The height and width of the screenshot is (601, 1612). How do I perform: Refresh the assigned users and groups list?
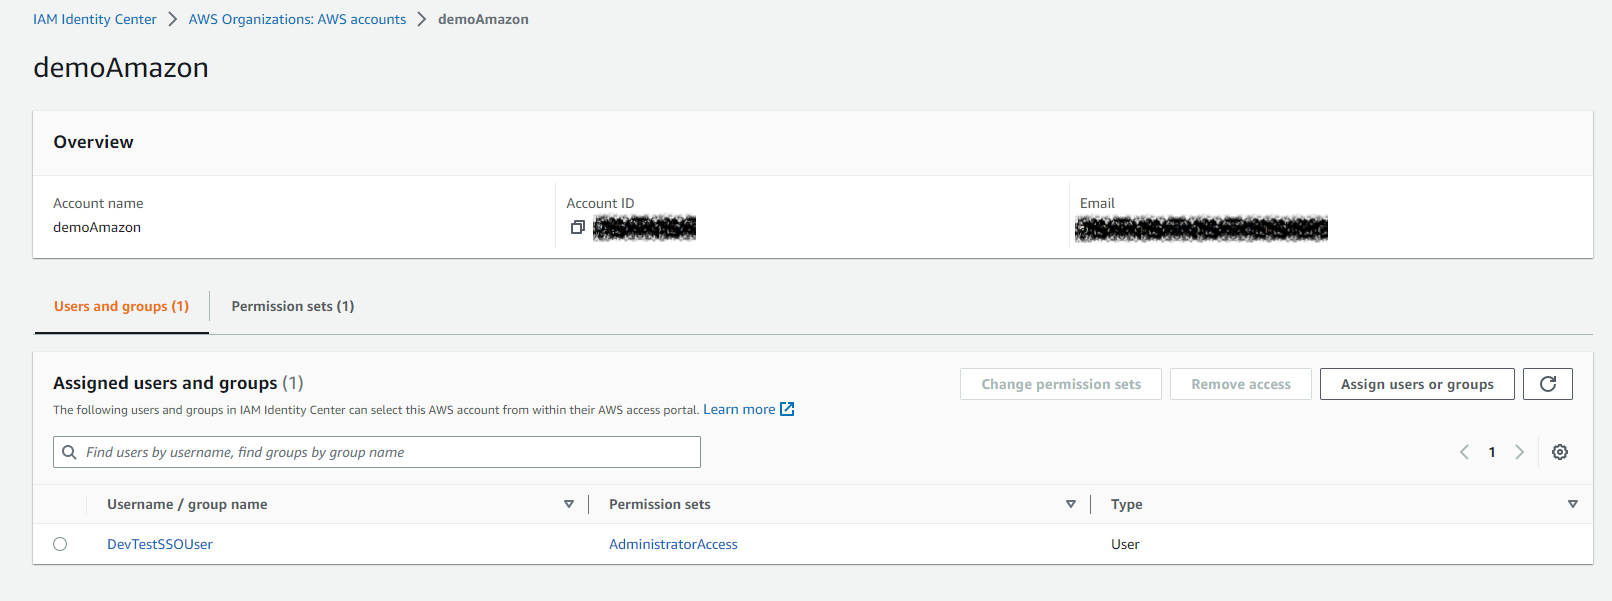[1548, 383]
